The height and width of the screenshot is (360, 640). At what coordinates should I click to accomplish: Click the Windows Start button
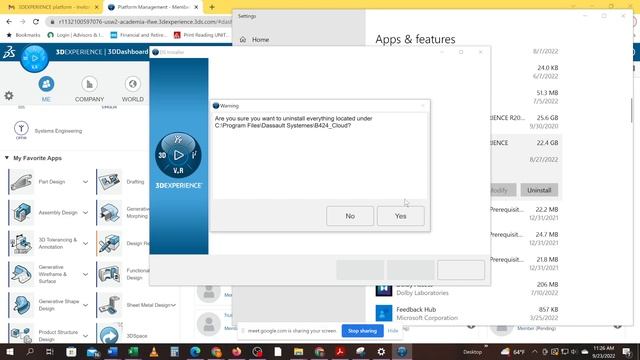tap(10, 351)
